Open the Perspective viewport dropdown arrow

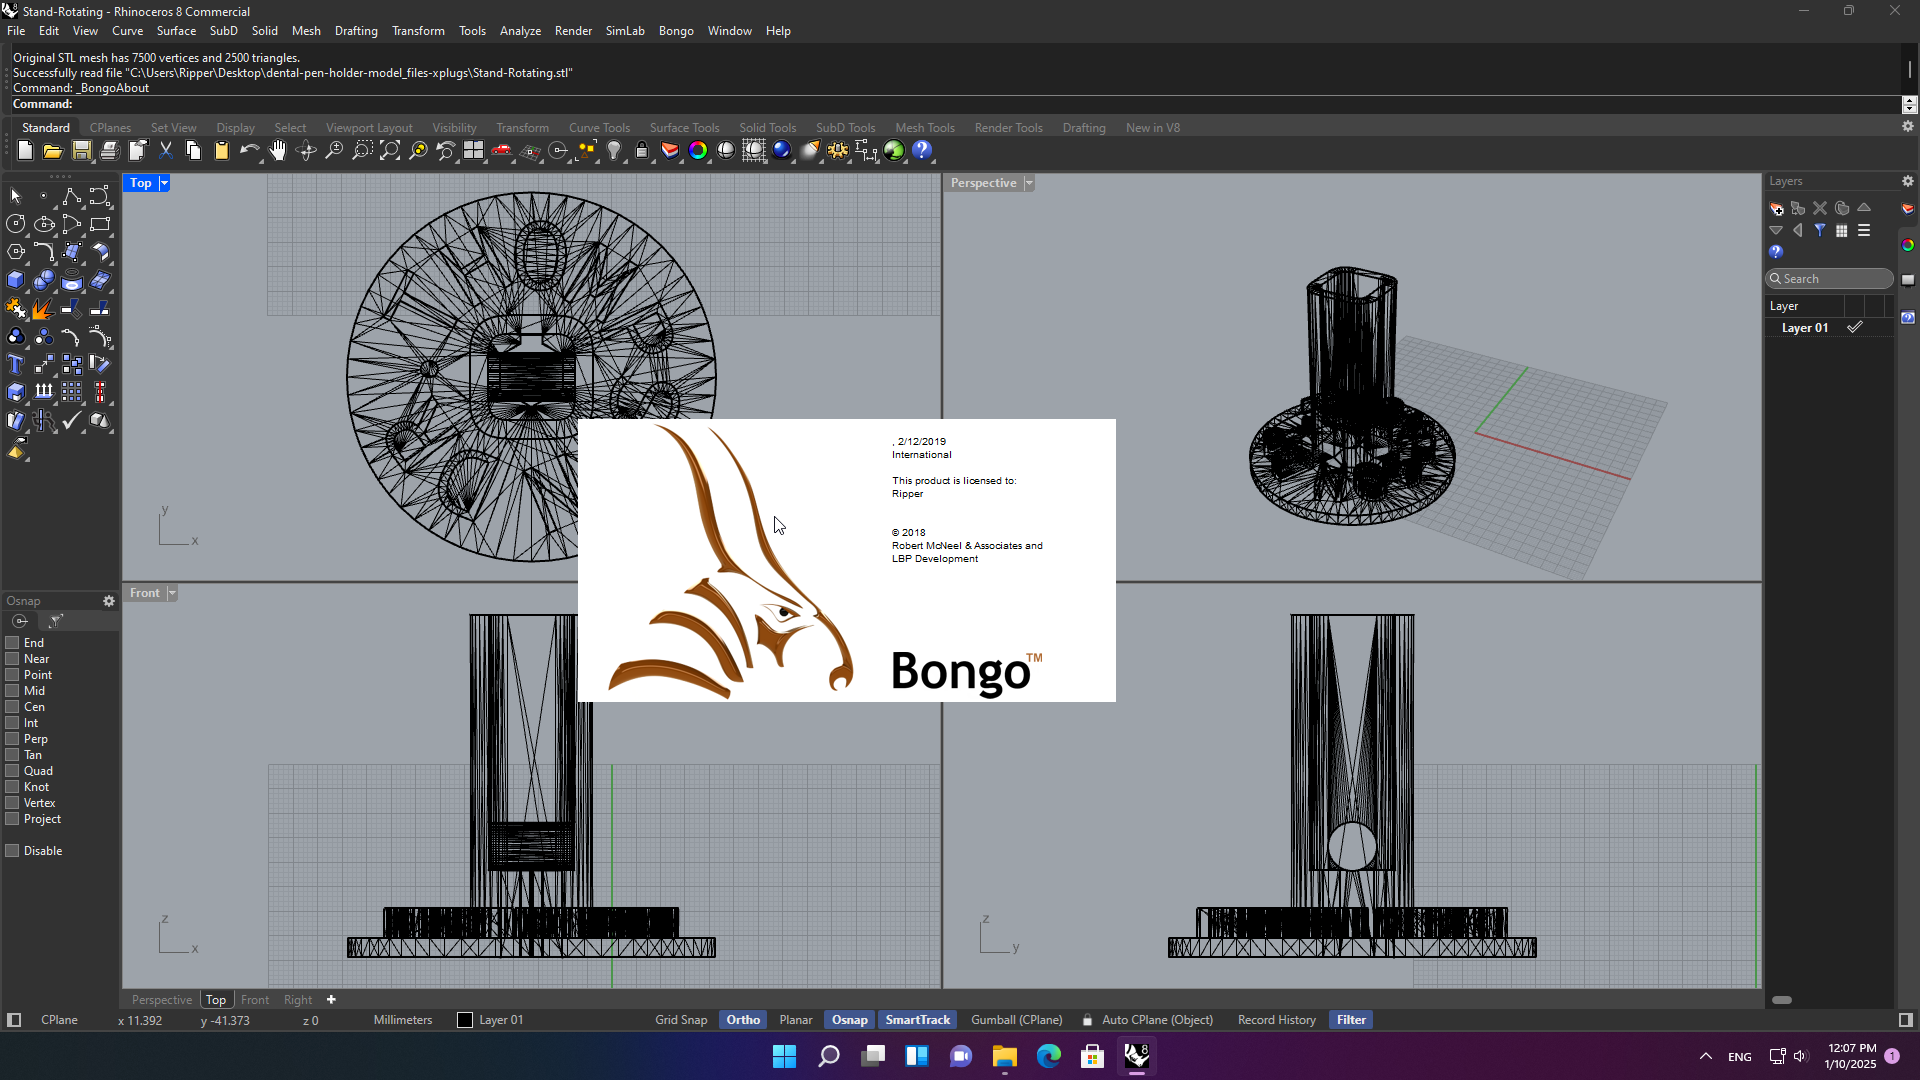(1029, 183)
